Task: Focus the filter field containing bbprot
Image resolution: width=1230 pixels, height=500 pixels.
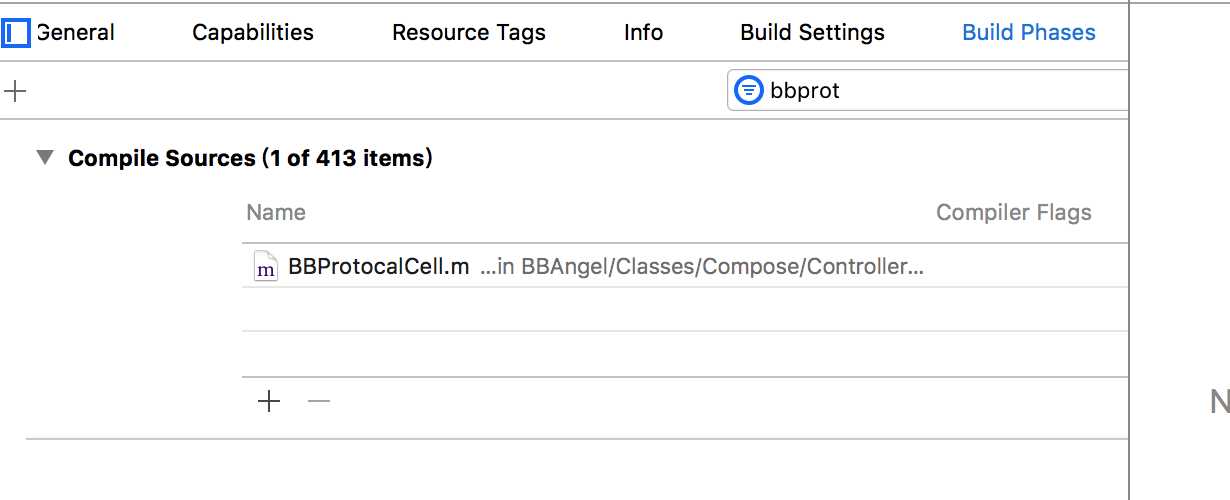Action: pyautogui.click(x=928, y=90)
